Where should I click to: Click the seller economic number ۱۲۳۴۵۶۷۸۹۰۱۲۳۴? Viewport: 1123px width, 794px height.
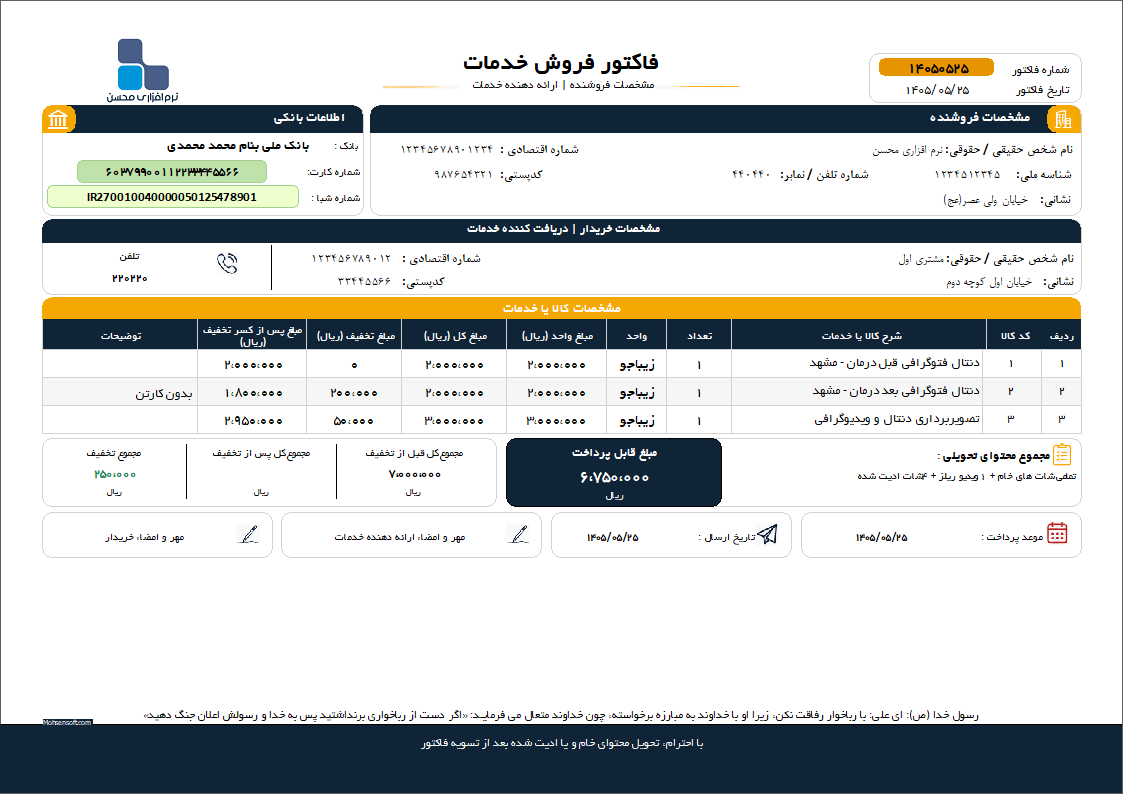(447, 150)
